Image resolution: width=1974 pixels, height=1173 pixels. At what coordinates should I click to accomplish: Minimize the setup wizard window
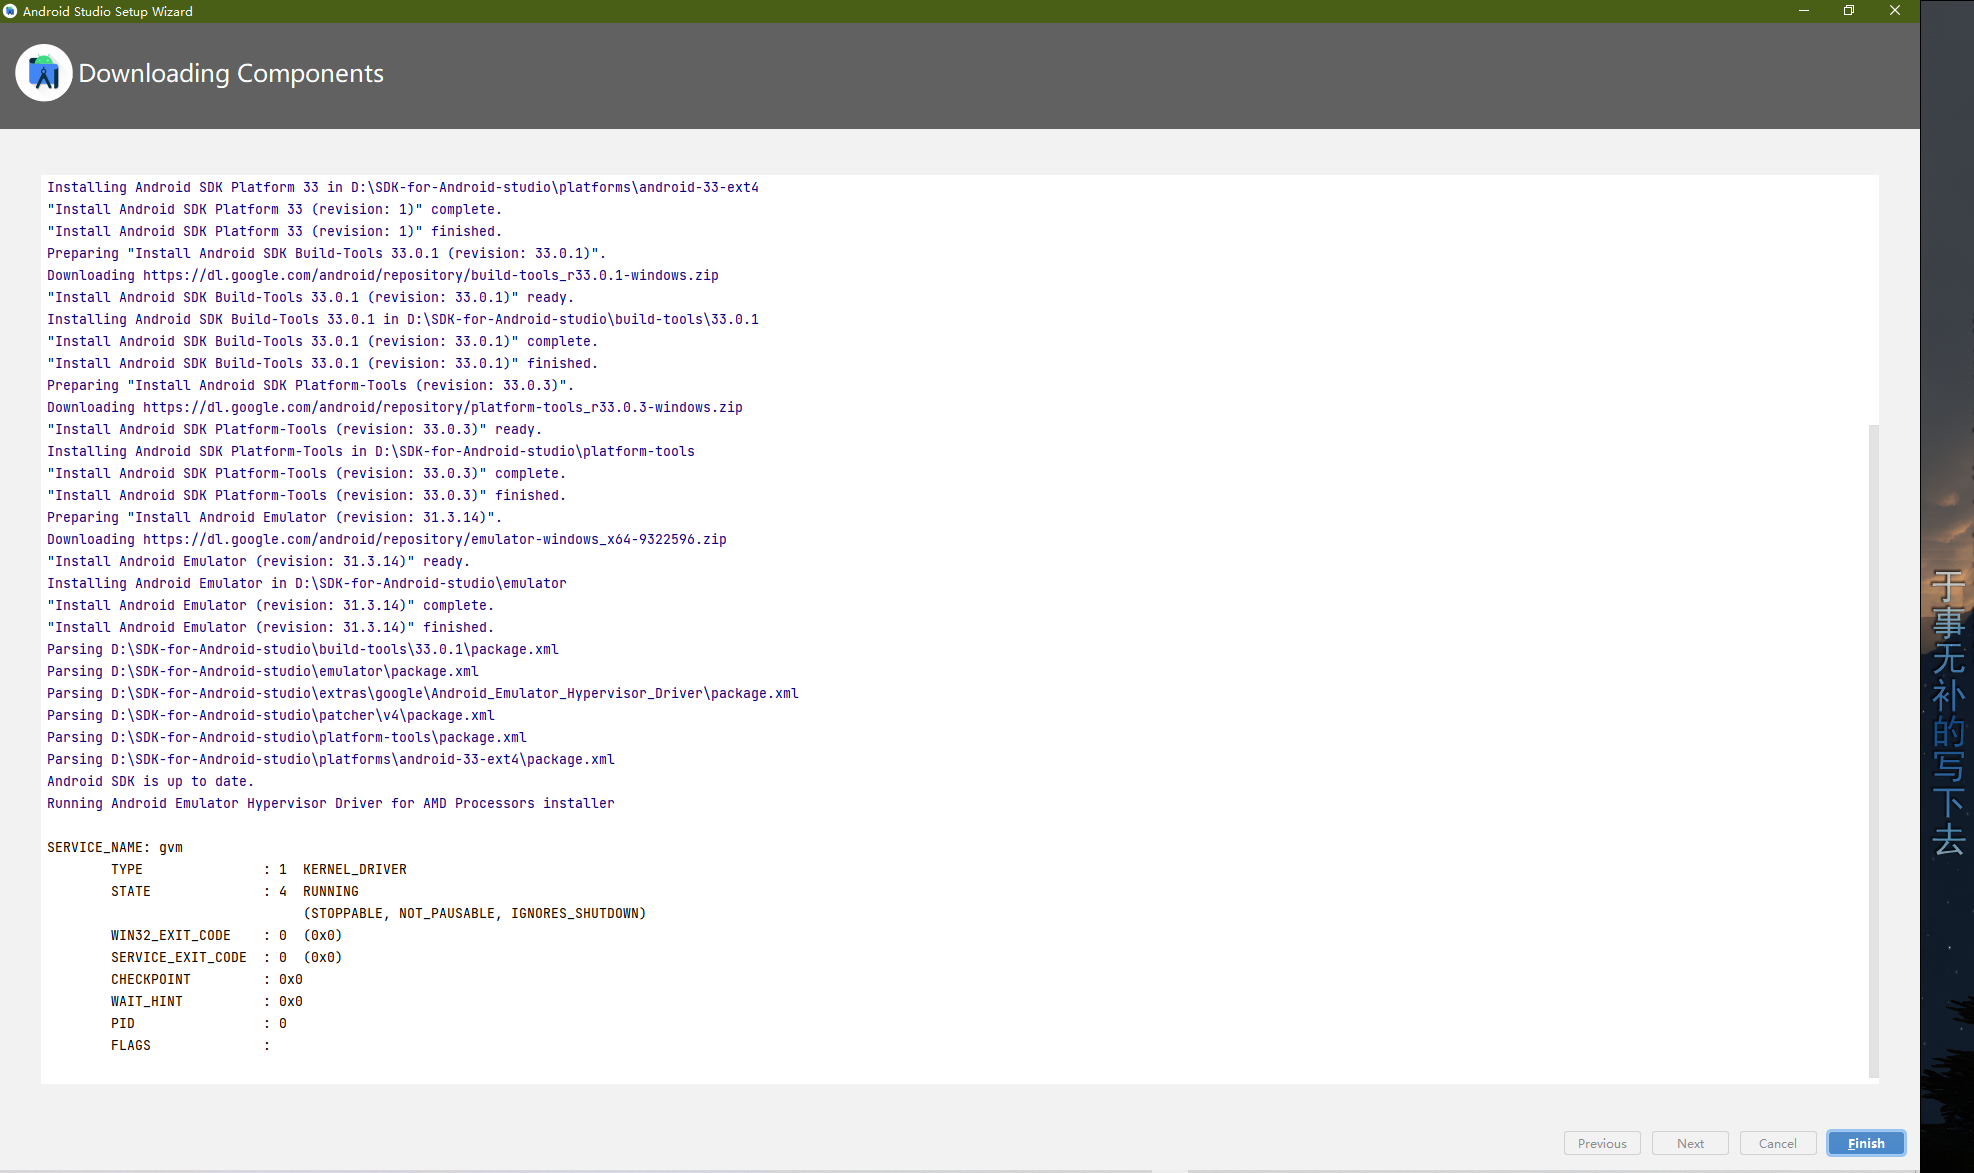click(x=1803, y=11)
